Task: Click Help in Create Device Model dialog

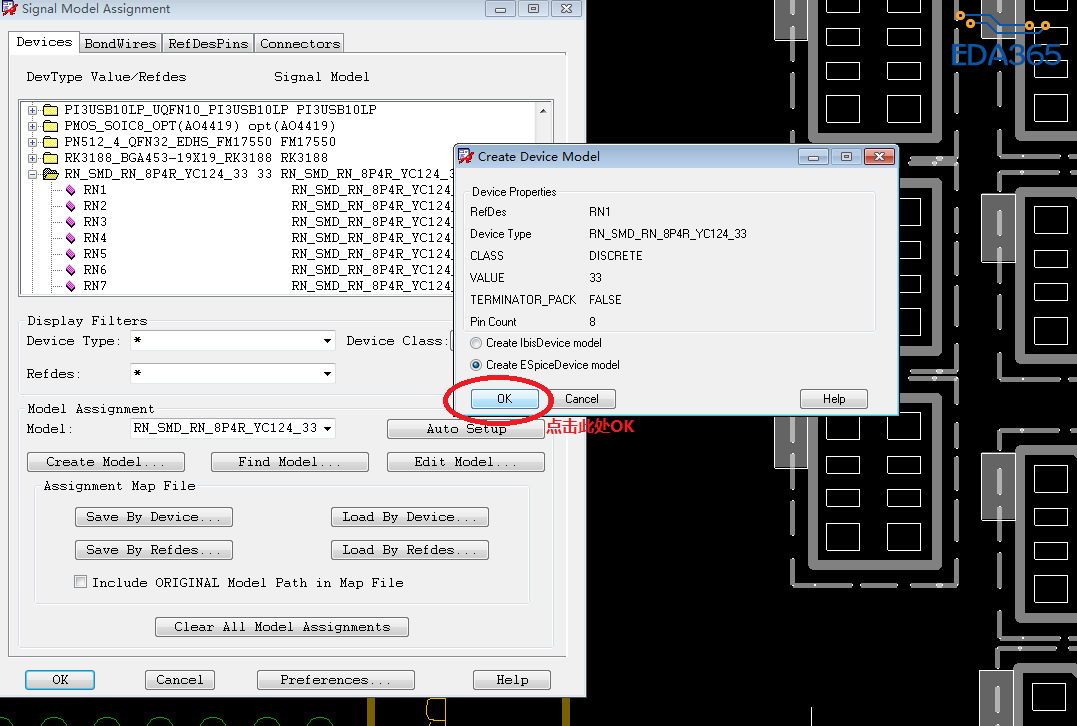Action: tap(834, 399)
